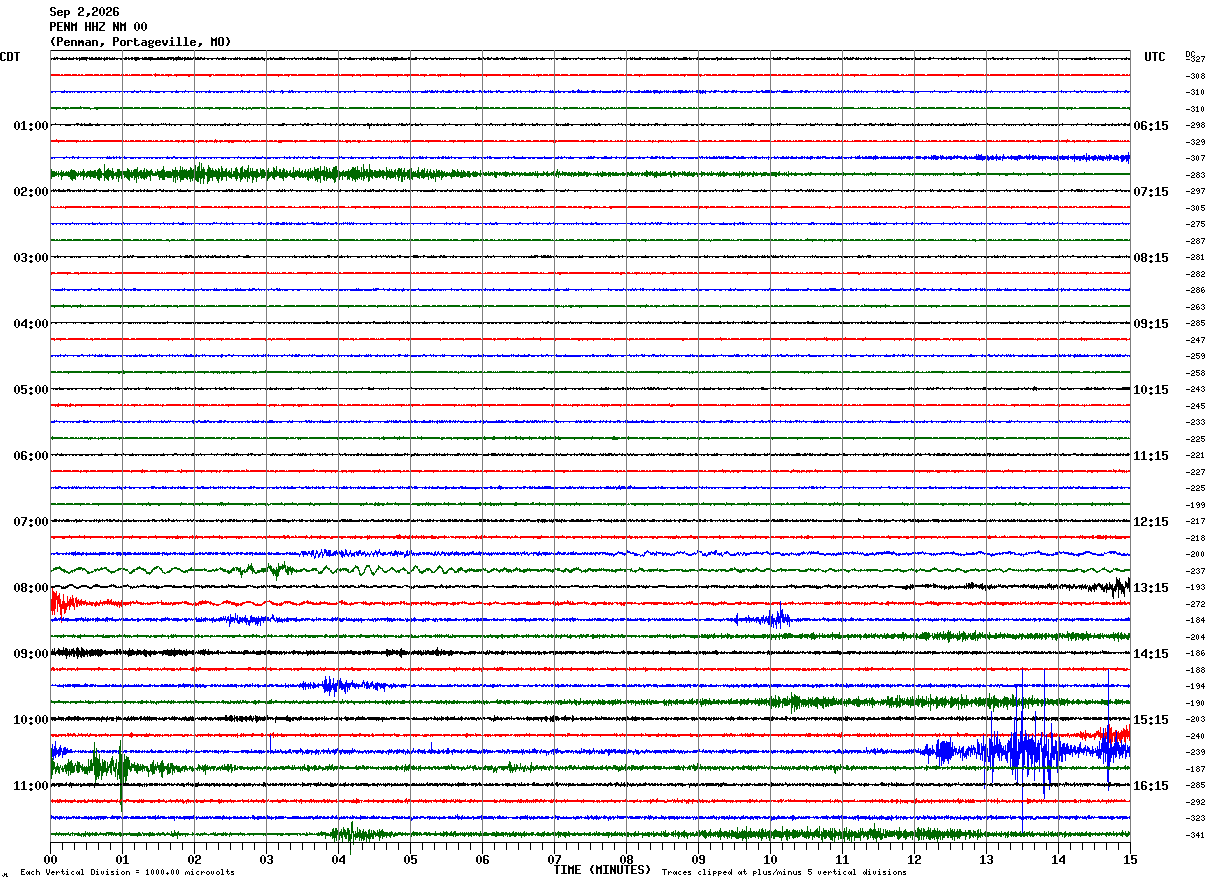Click the 06:15 UTC time label
This screenshot has height=886, width=1210.
click(1151, 126)
